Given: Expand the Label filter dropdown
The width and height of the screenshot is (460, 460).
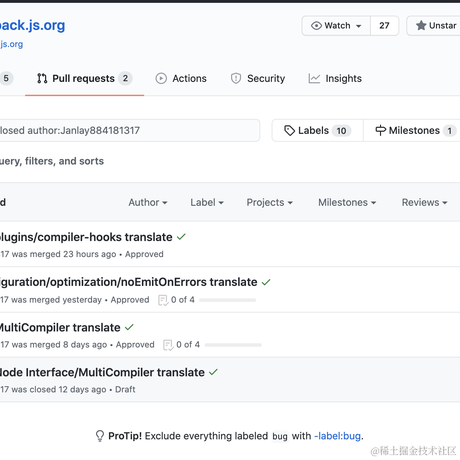Looking at the screenshot, I should click(207, 202).
